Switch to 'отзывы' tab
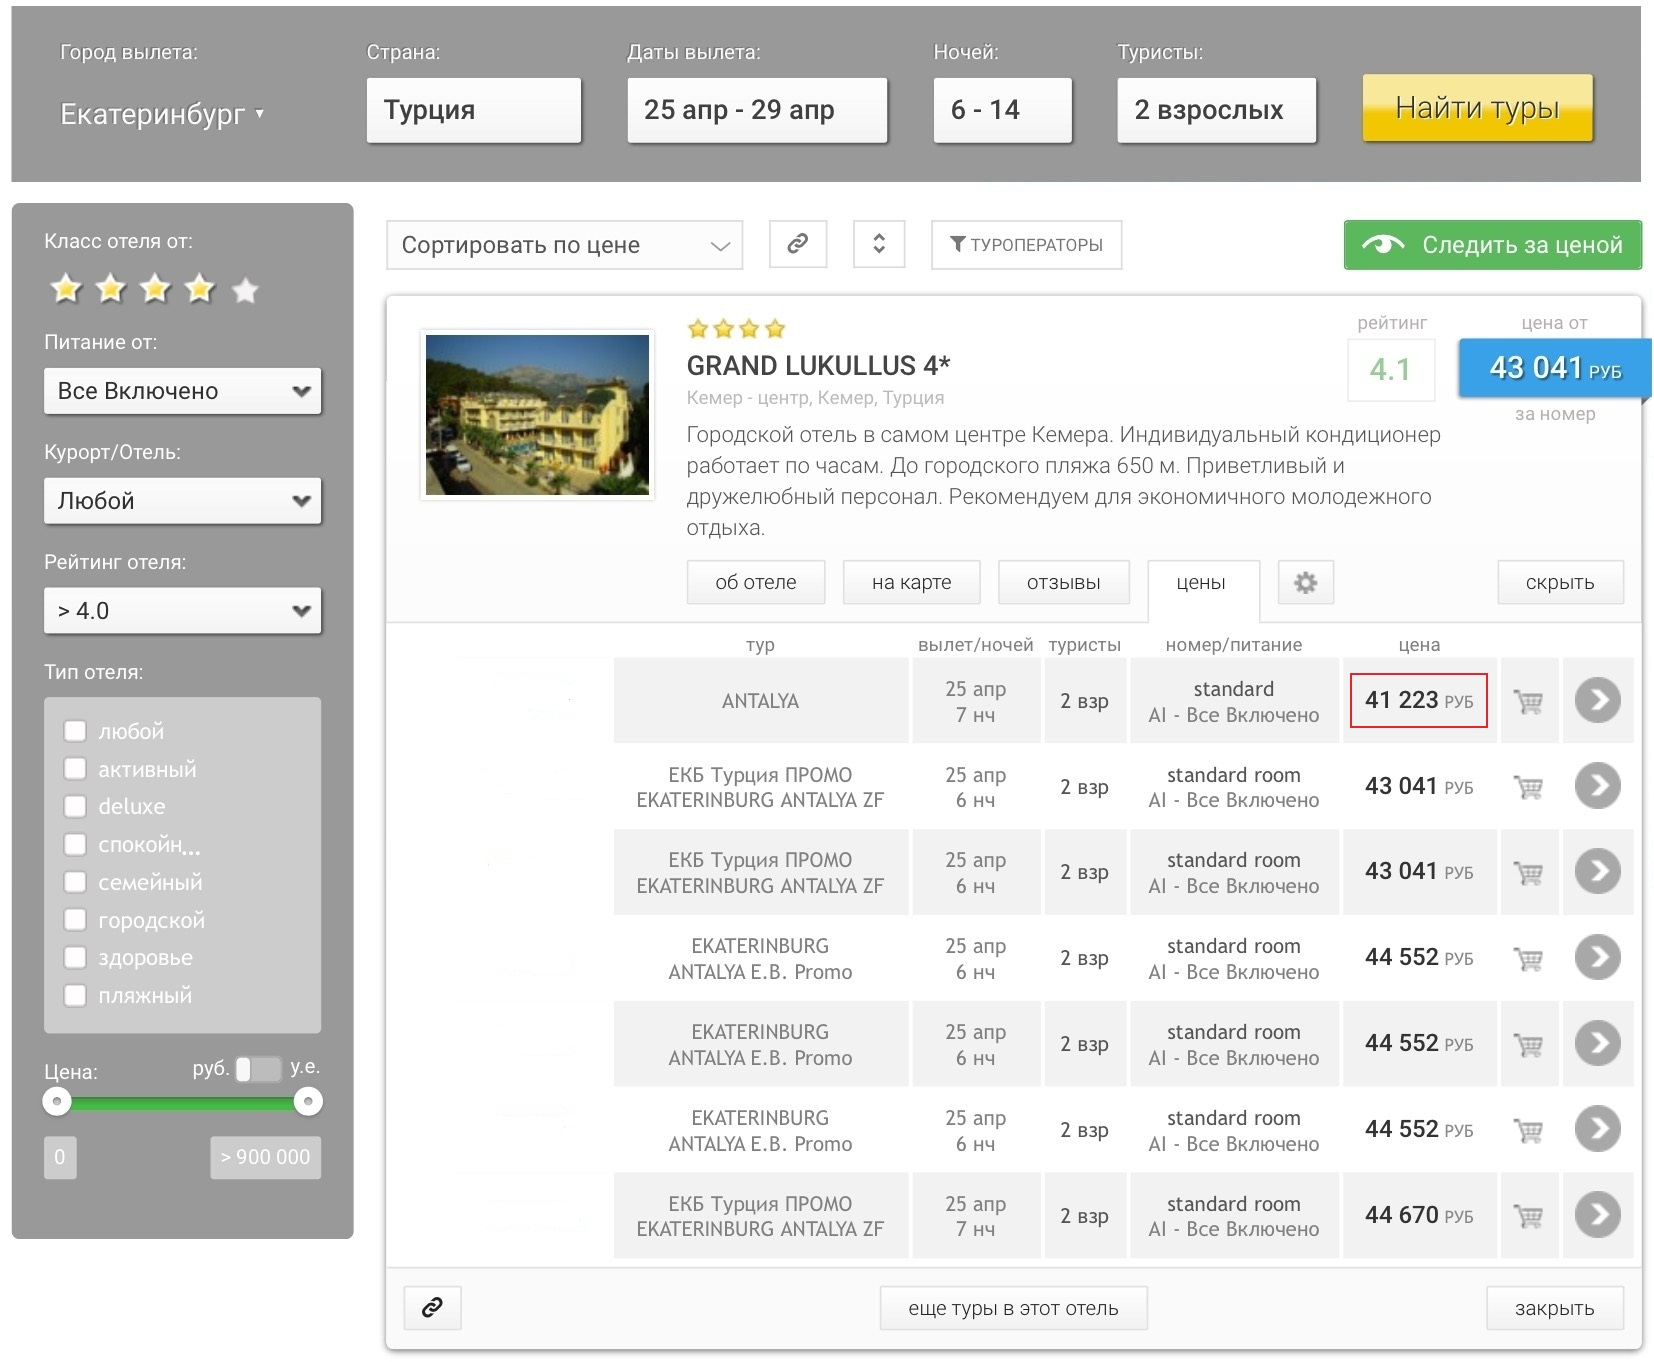The width and height of the screenshot is (1654, 1362). (1064, 582)
